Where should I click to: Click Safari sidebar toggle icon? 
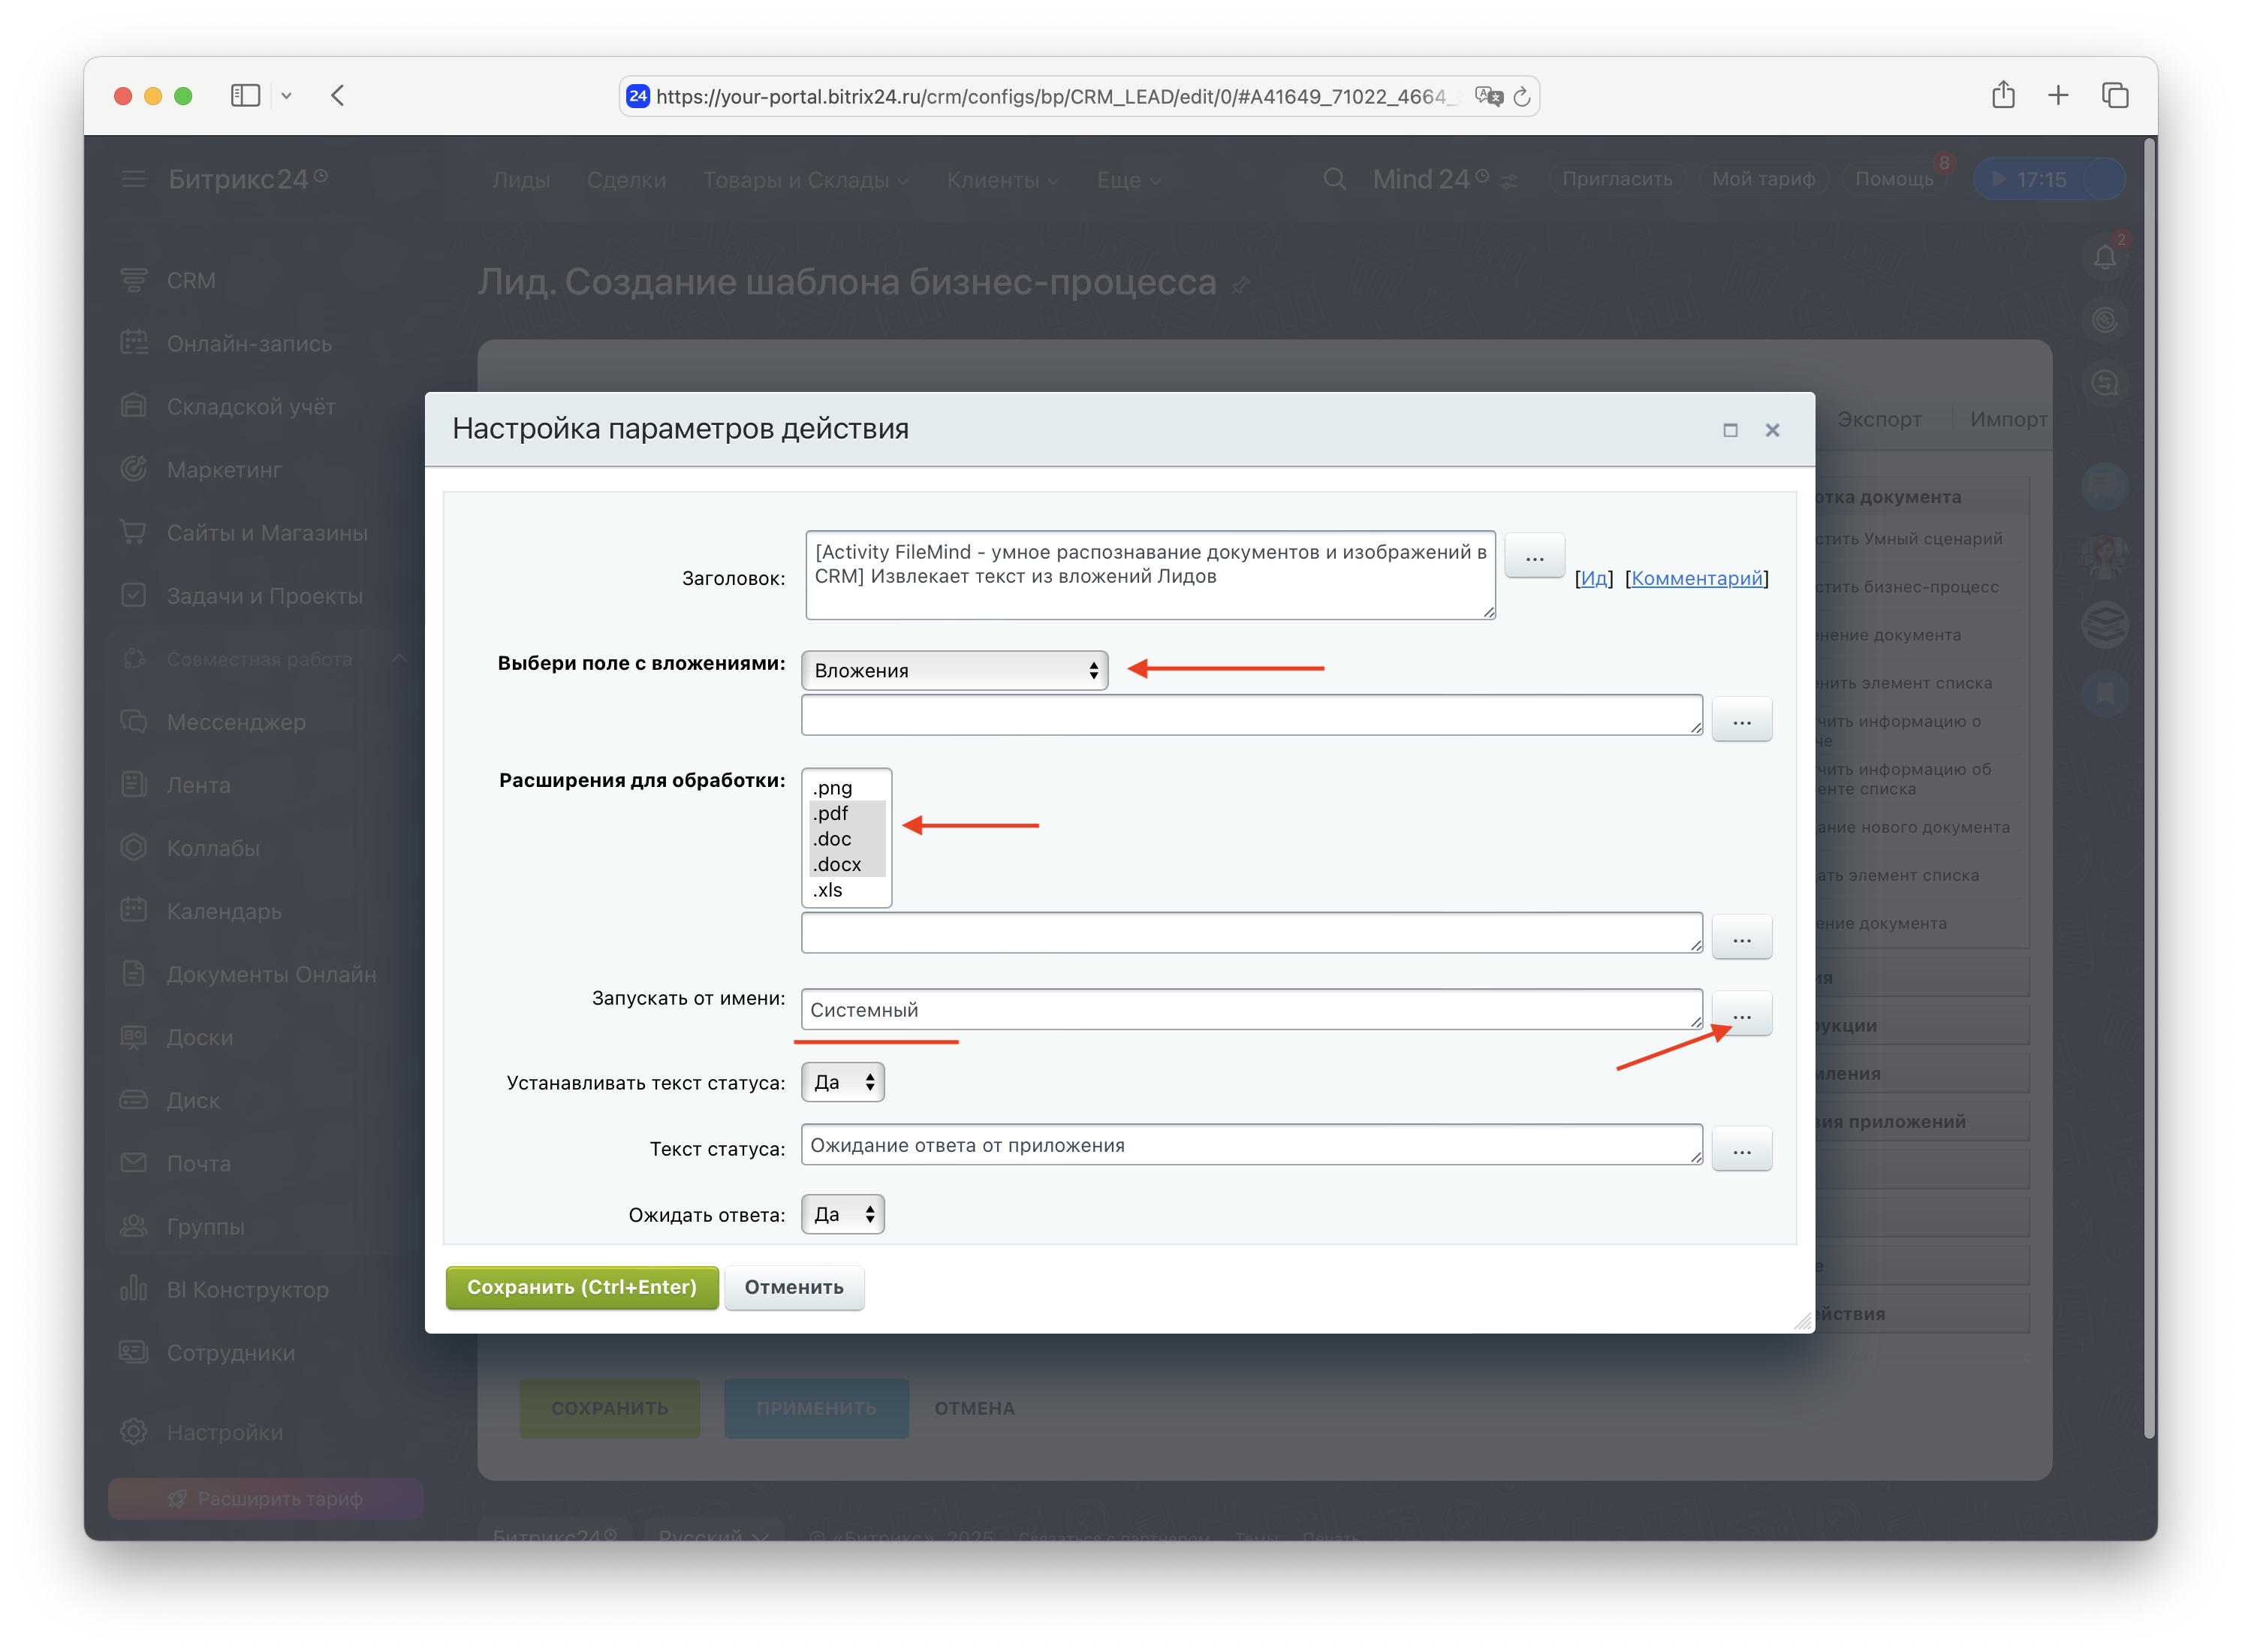pos(245,96)
